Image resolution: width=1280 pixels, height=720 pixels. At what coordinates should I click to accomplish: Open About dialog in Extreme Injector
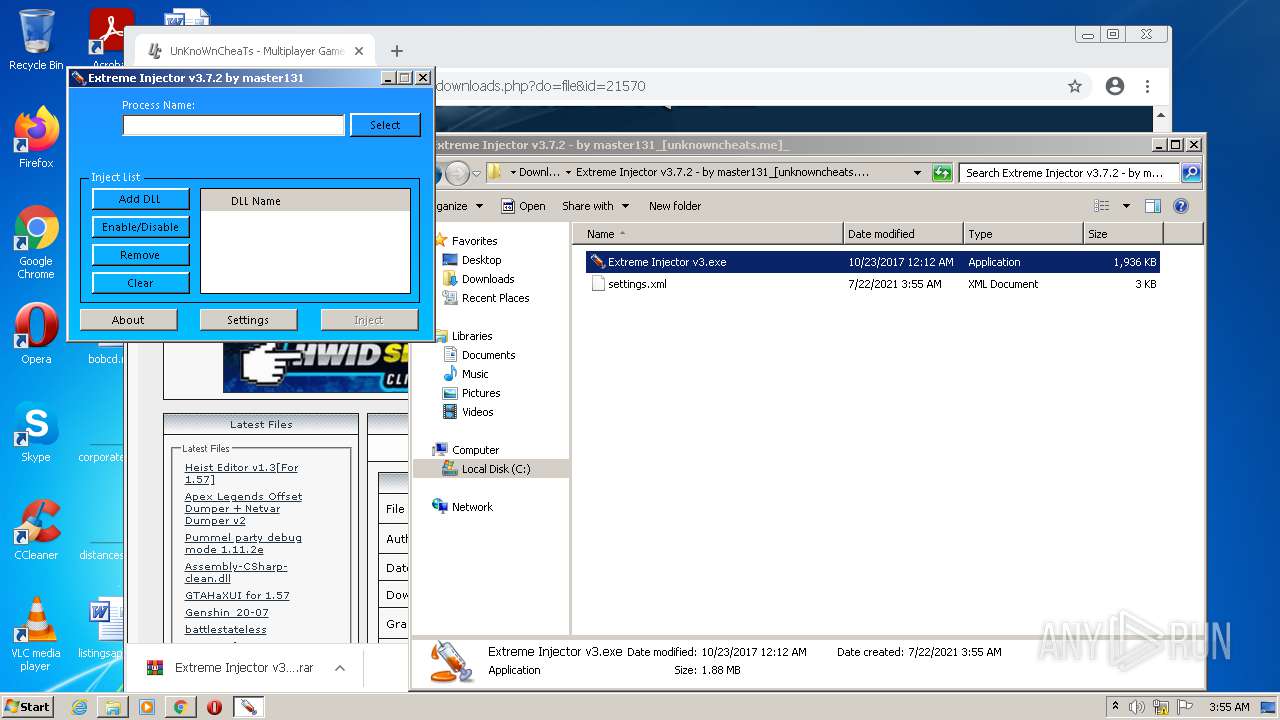(128, 320)
